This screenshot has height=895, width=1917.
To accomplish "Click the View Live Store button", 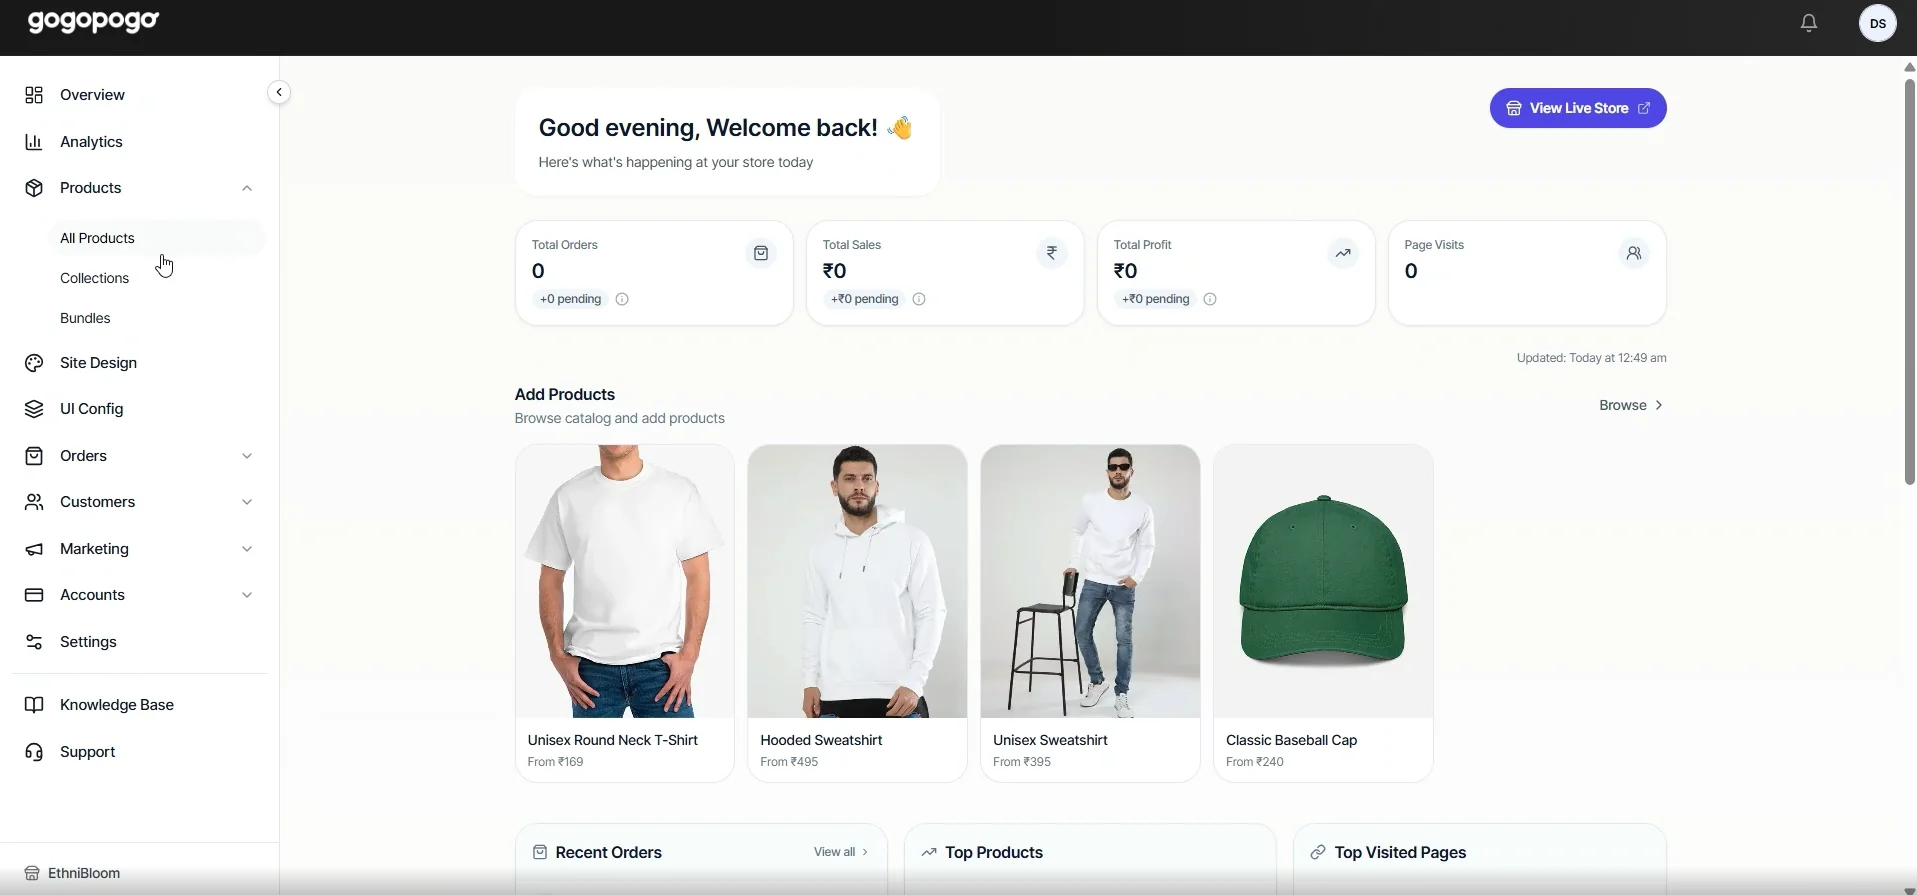I will pos(1578,108).
